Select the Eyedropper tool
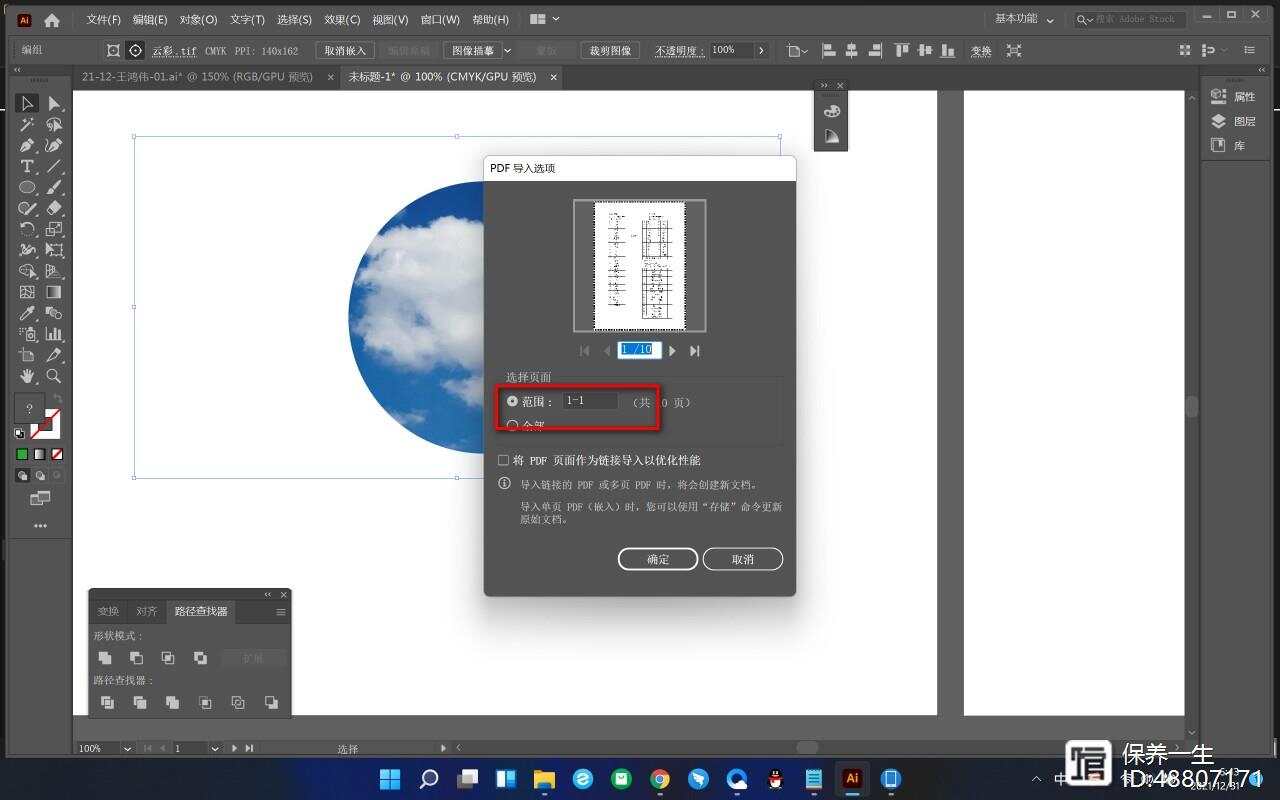 [x=27, y=313]
